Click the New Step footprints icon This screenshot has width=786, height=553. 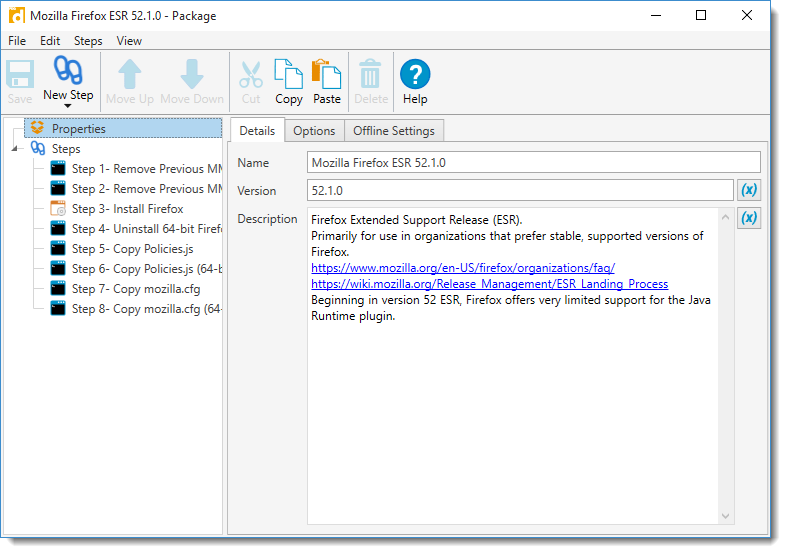[x=68, y=72]
